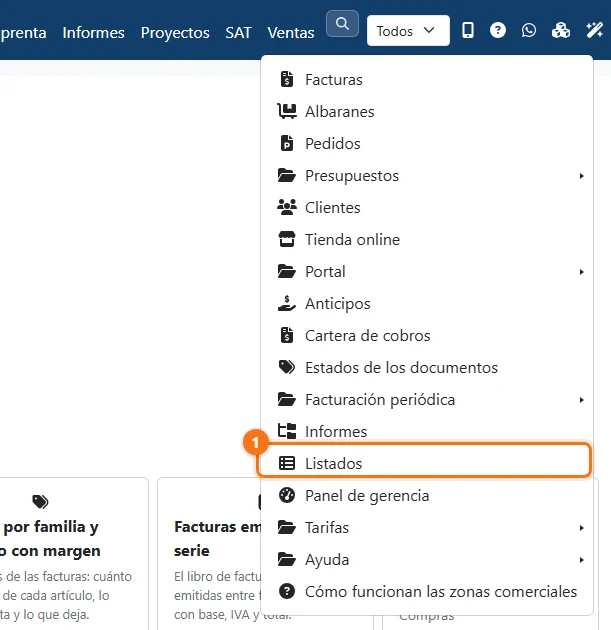Click the Informes tree-folder icon in dropdown
This screenshot has width=611, height=630.
tap(287, 431)
